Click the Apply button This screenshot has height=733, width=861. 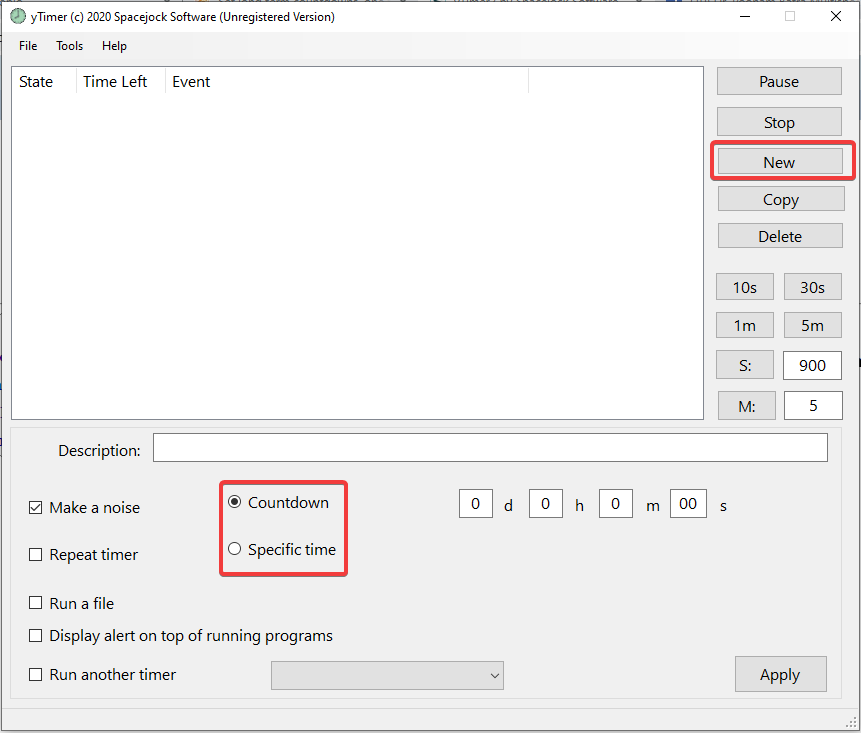pyautogui.click(x=780, y=674)
